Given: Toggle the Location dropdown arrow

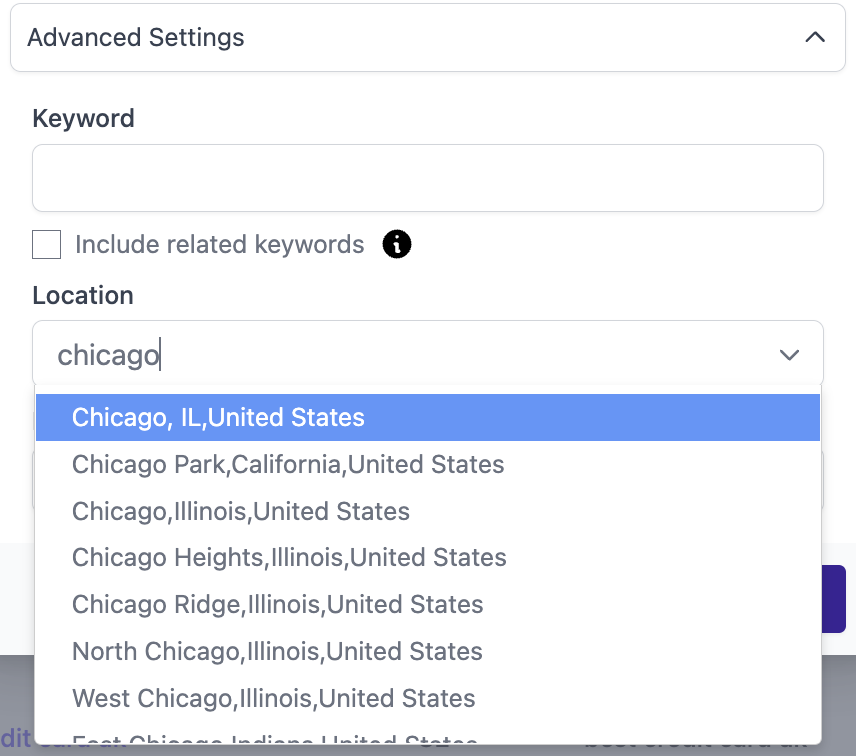Looking at the screenshot, I should tap(789, 355).
